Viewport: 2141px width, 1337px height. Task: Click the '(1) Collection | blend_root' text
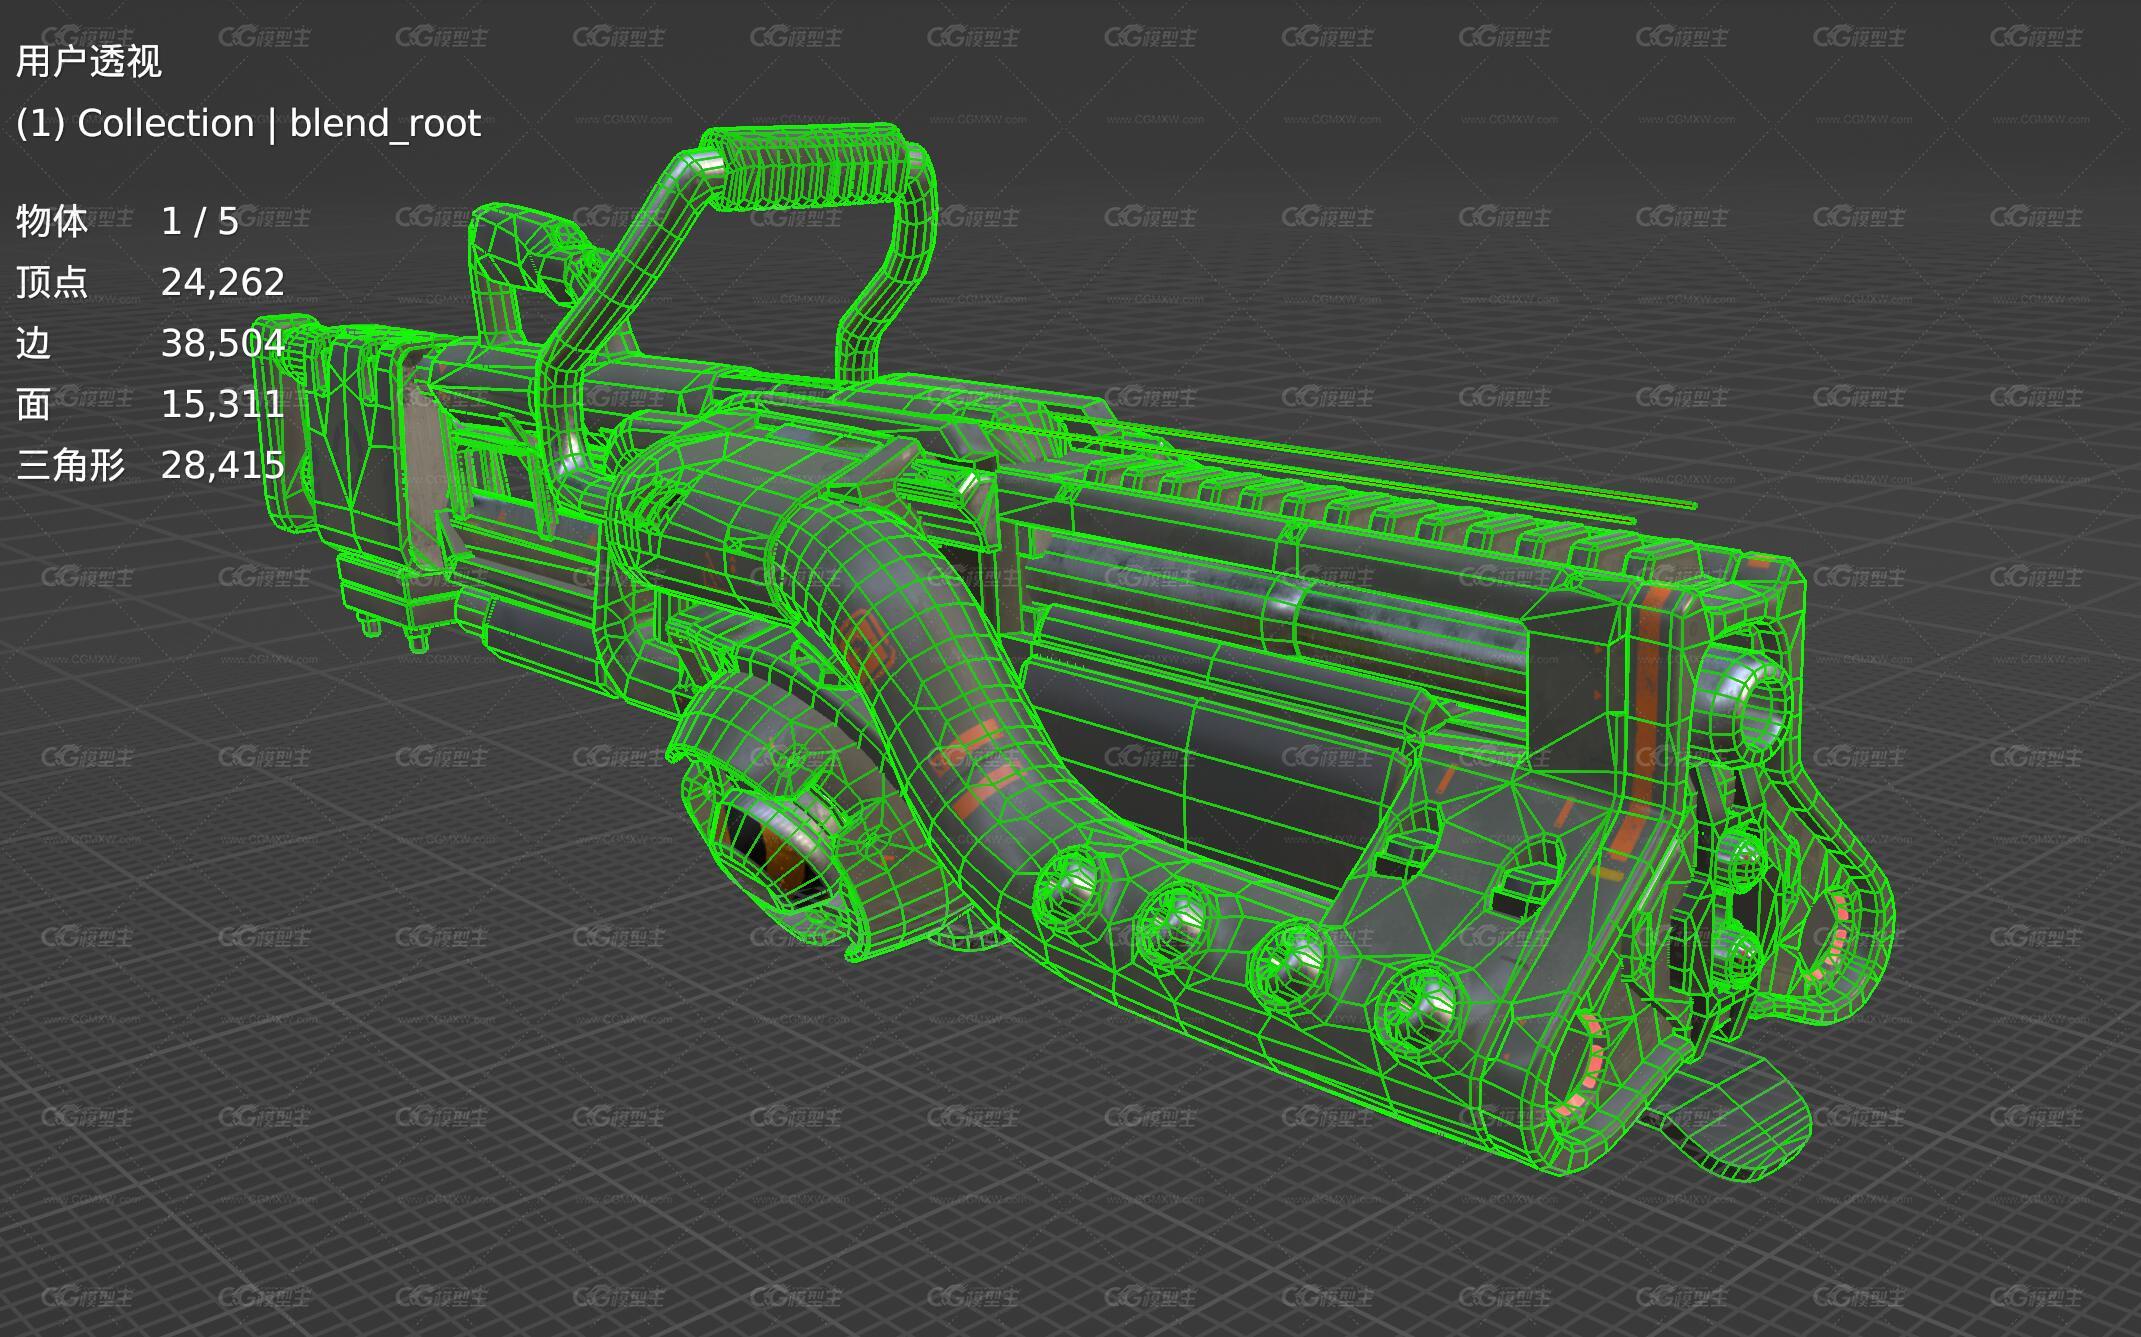[x=248, y=124]
